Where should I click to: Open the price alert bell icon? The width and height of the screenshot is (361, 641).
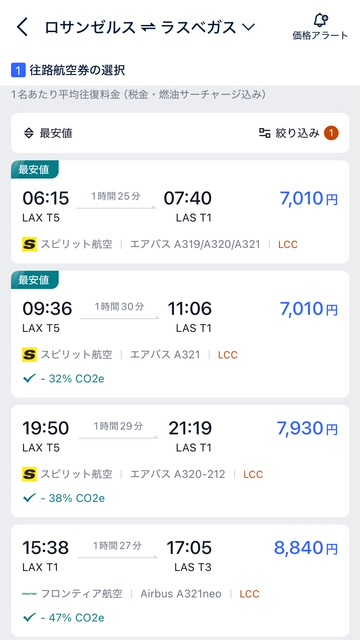pos(321,20)
